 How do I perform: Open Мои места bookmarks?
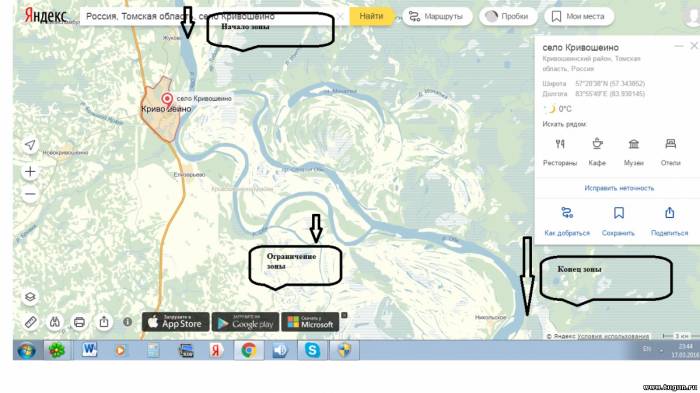pyautogui.click(x=579, y=17)
